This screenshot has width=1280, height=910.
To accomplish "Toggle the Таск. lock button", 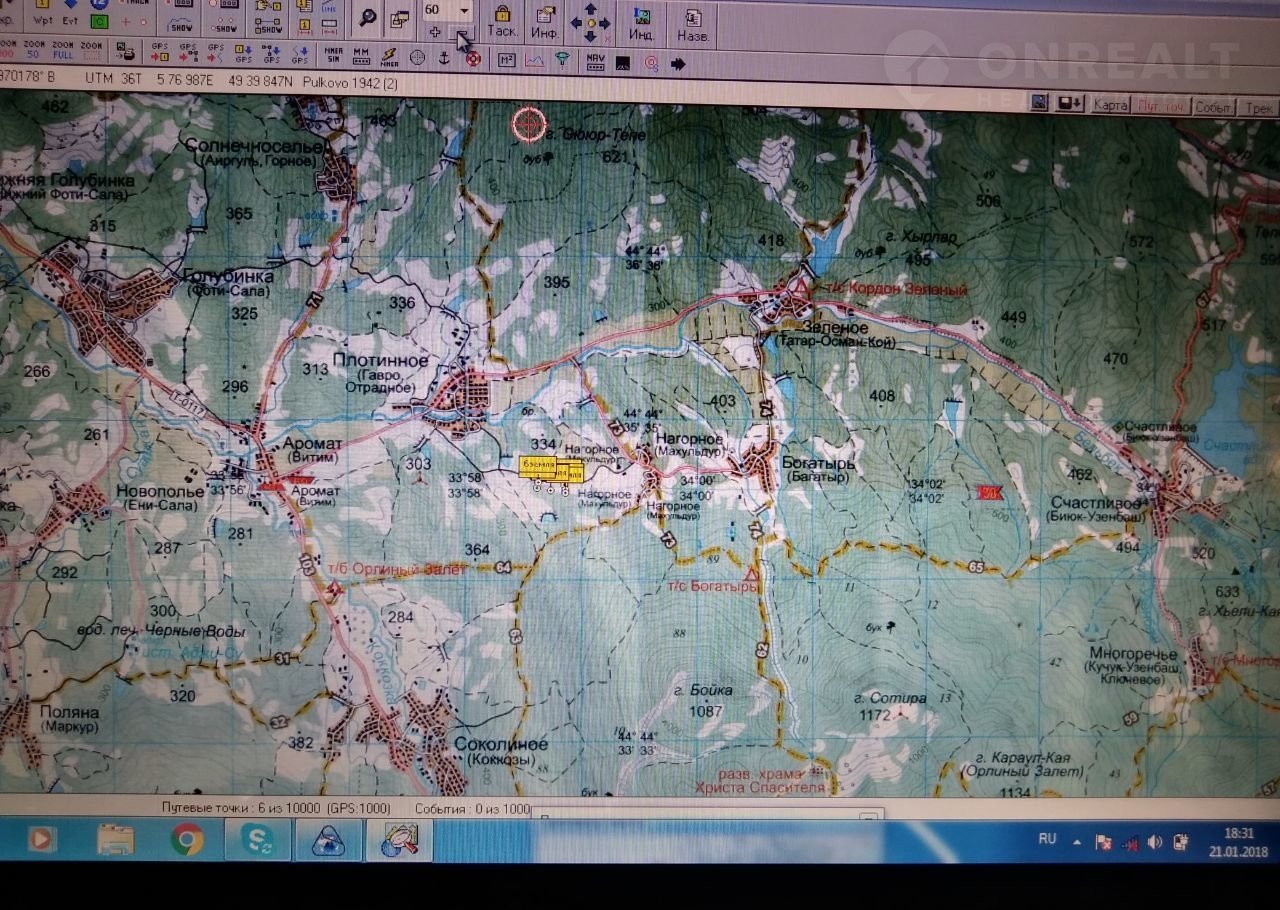I will point(502,21).
